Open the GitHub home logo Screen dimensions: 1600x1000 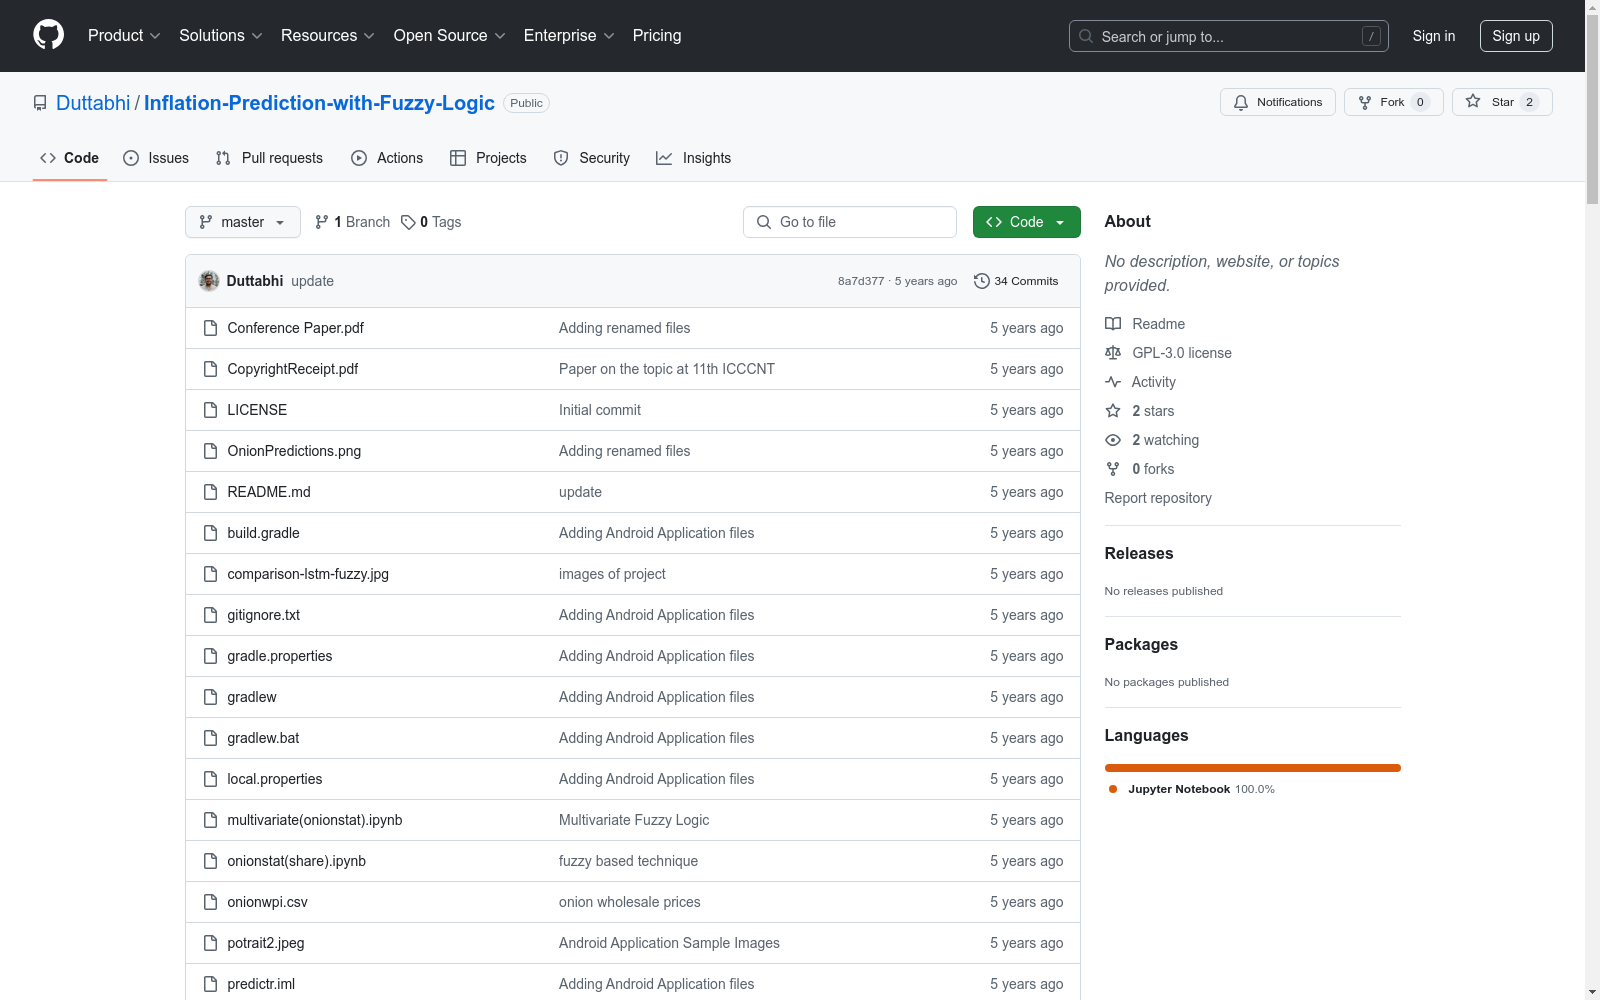click(48, 35)
